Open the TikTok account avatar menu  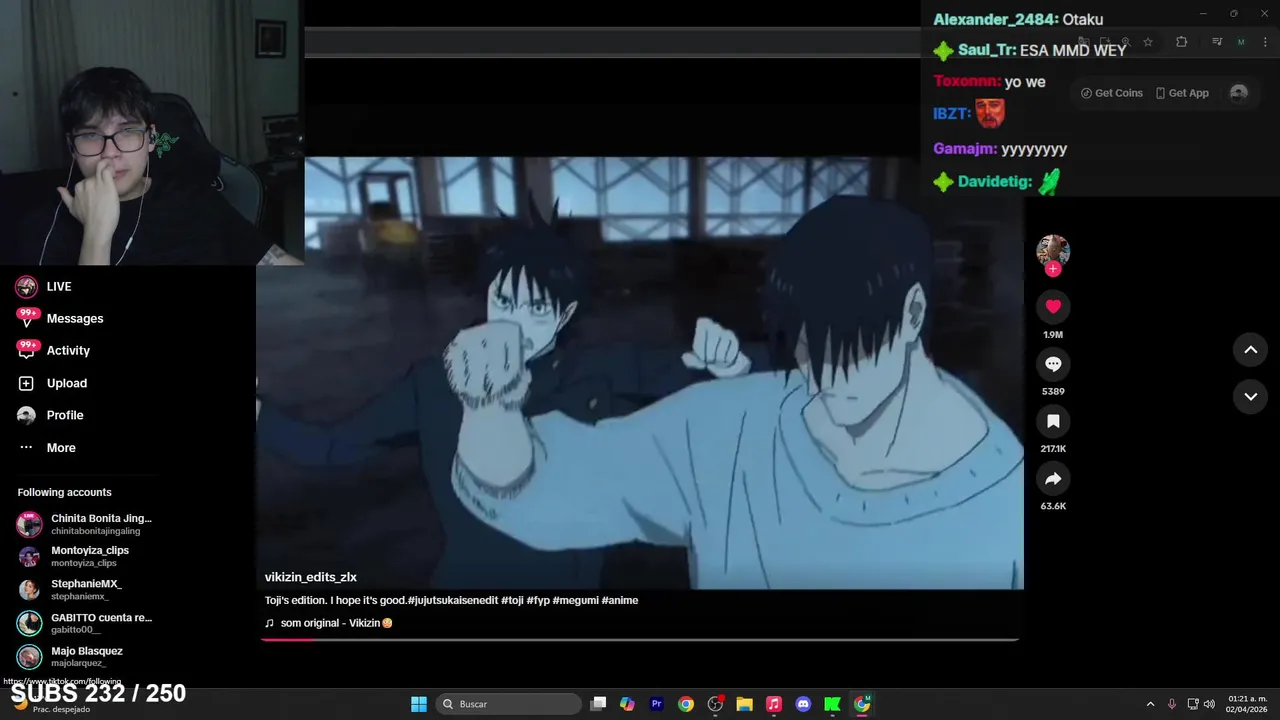coord(1239,93)
